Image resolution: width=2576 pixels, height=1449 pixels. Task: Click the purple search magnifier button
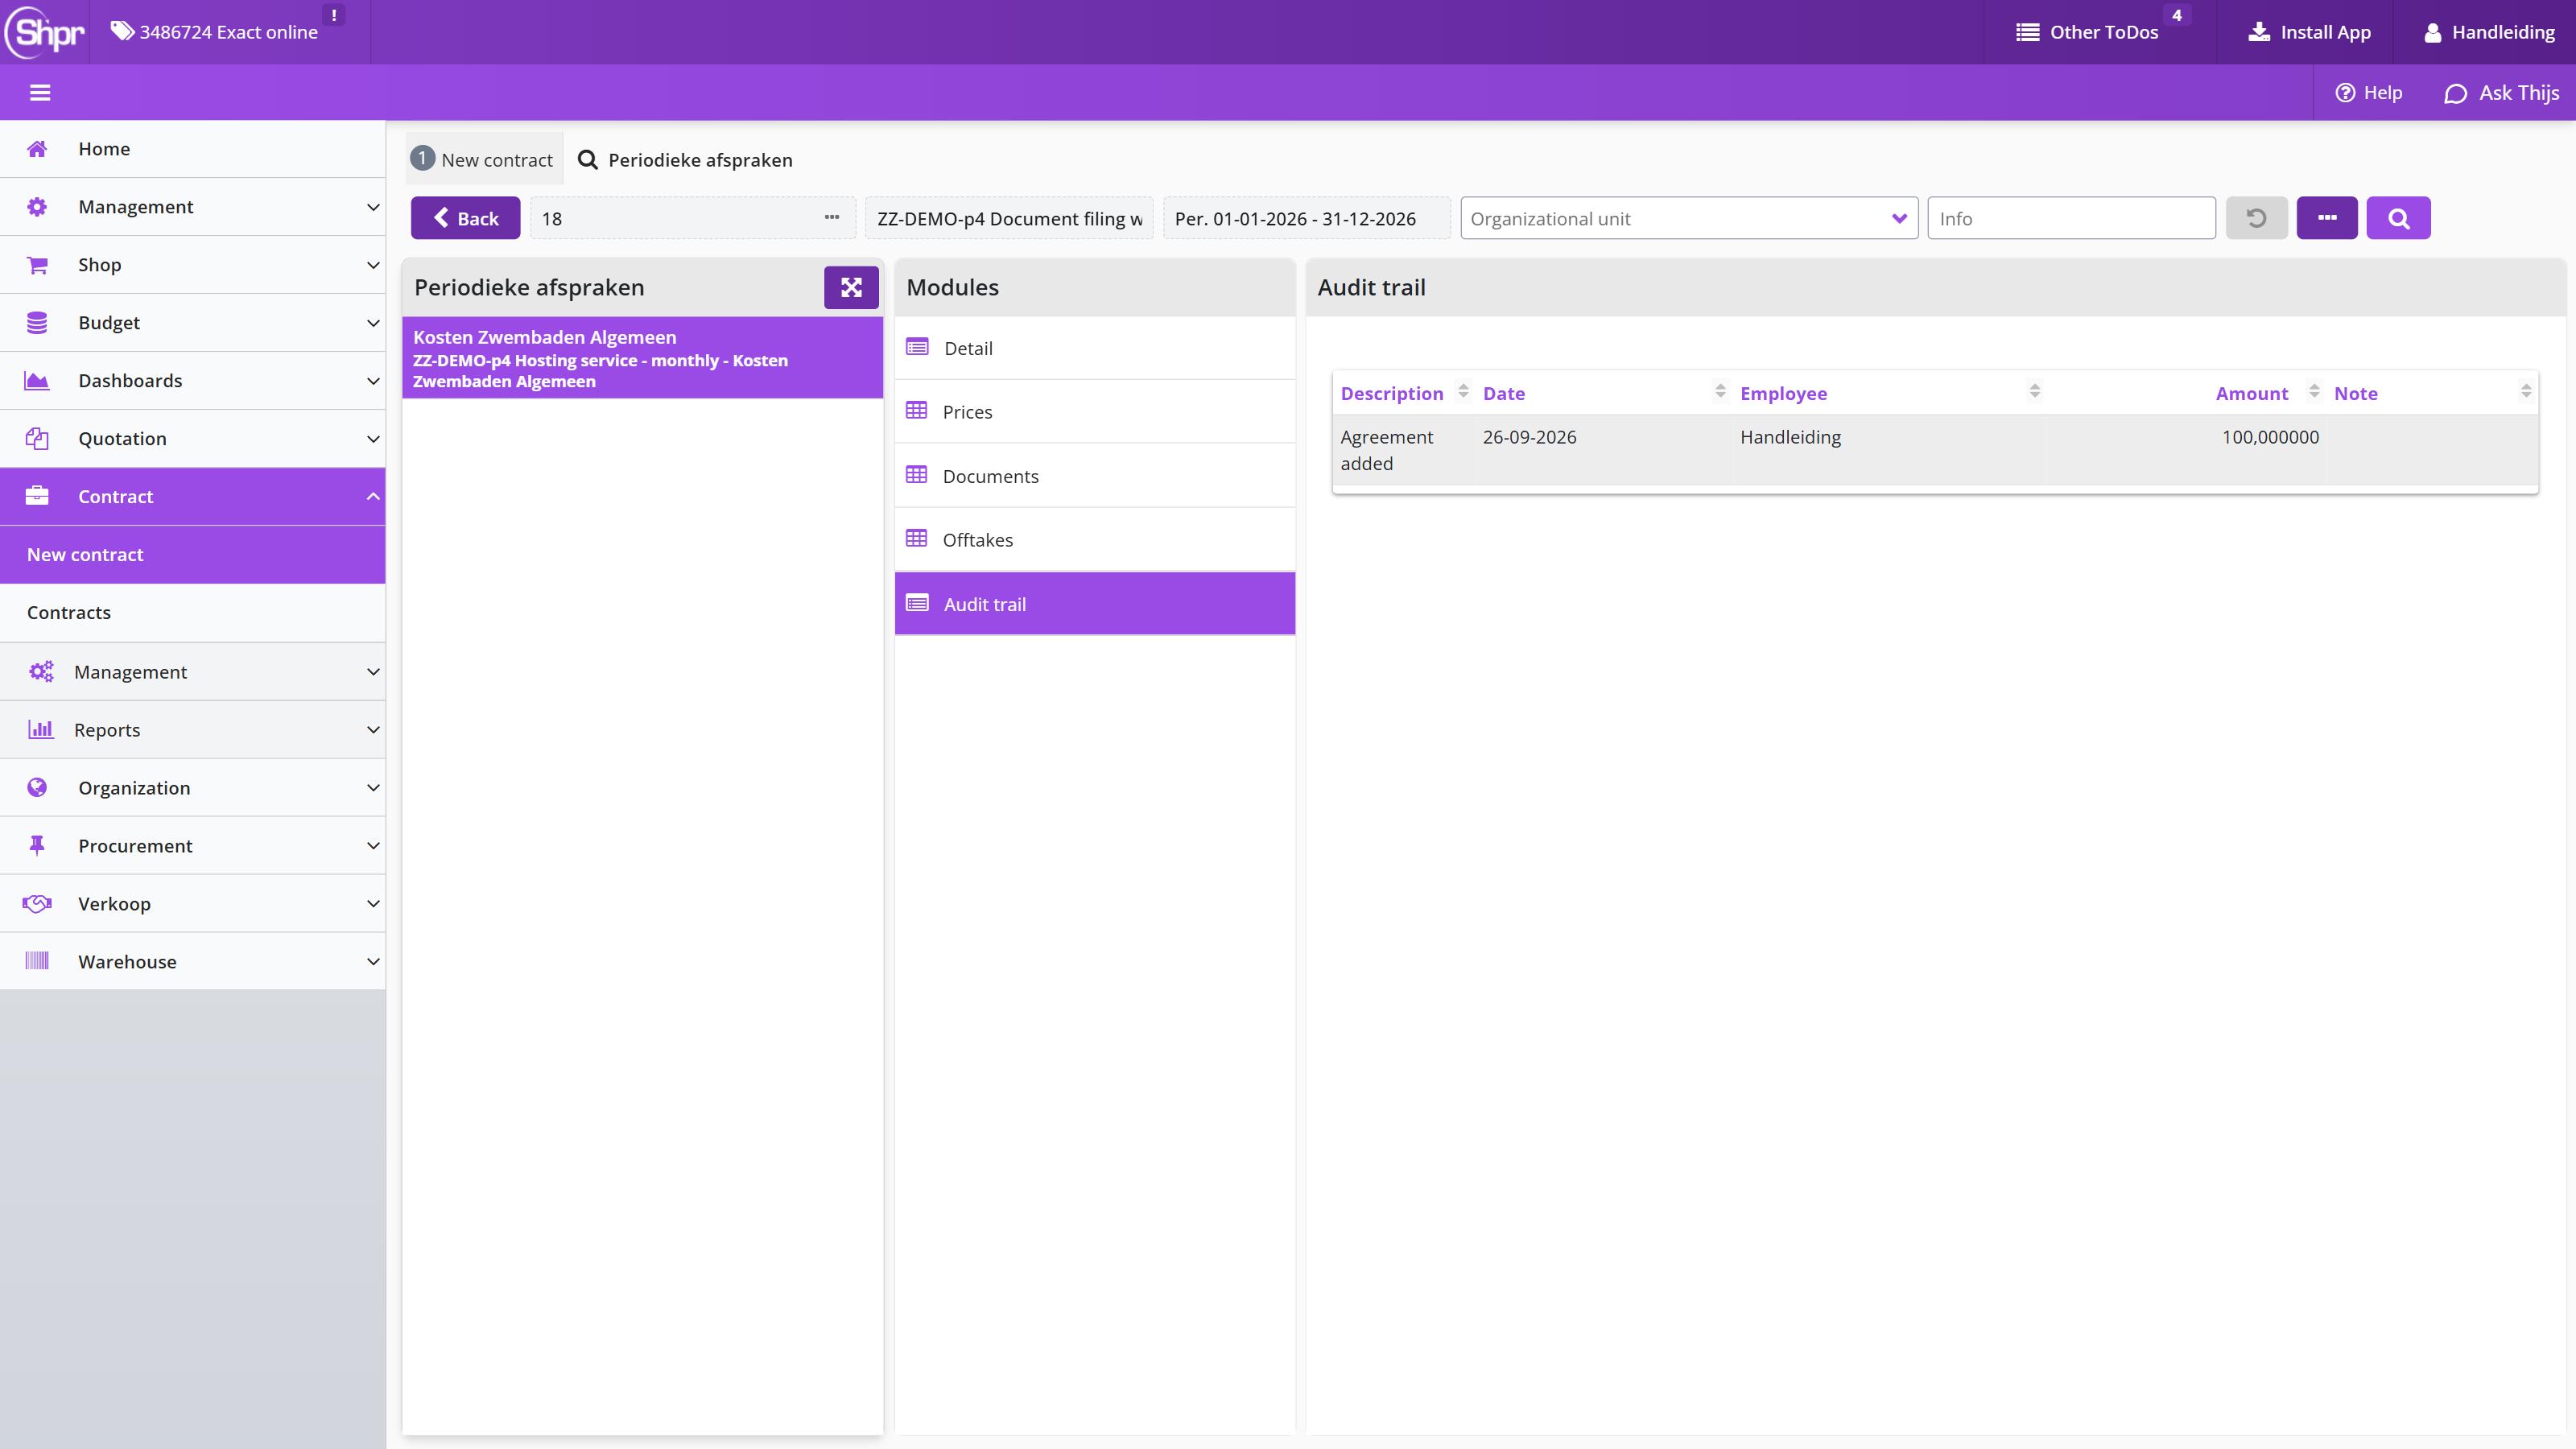pos(2398,218)
